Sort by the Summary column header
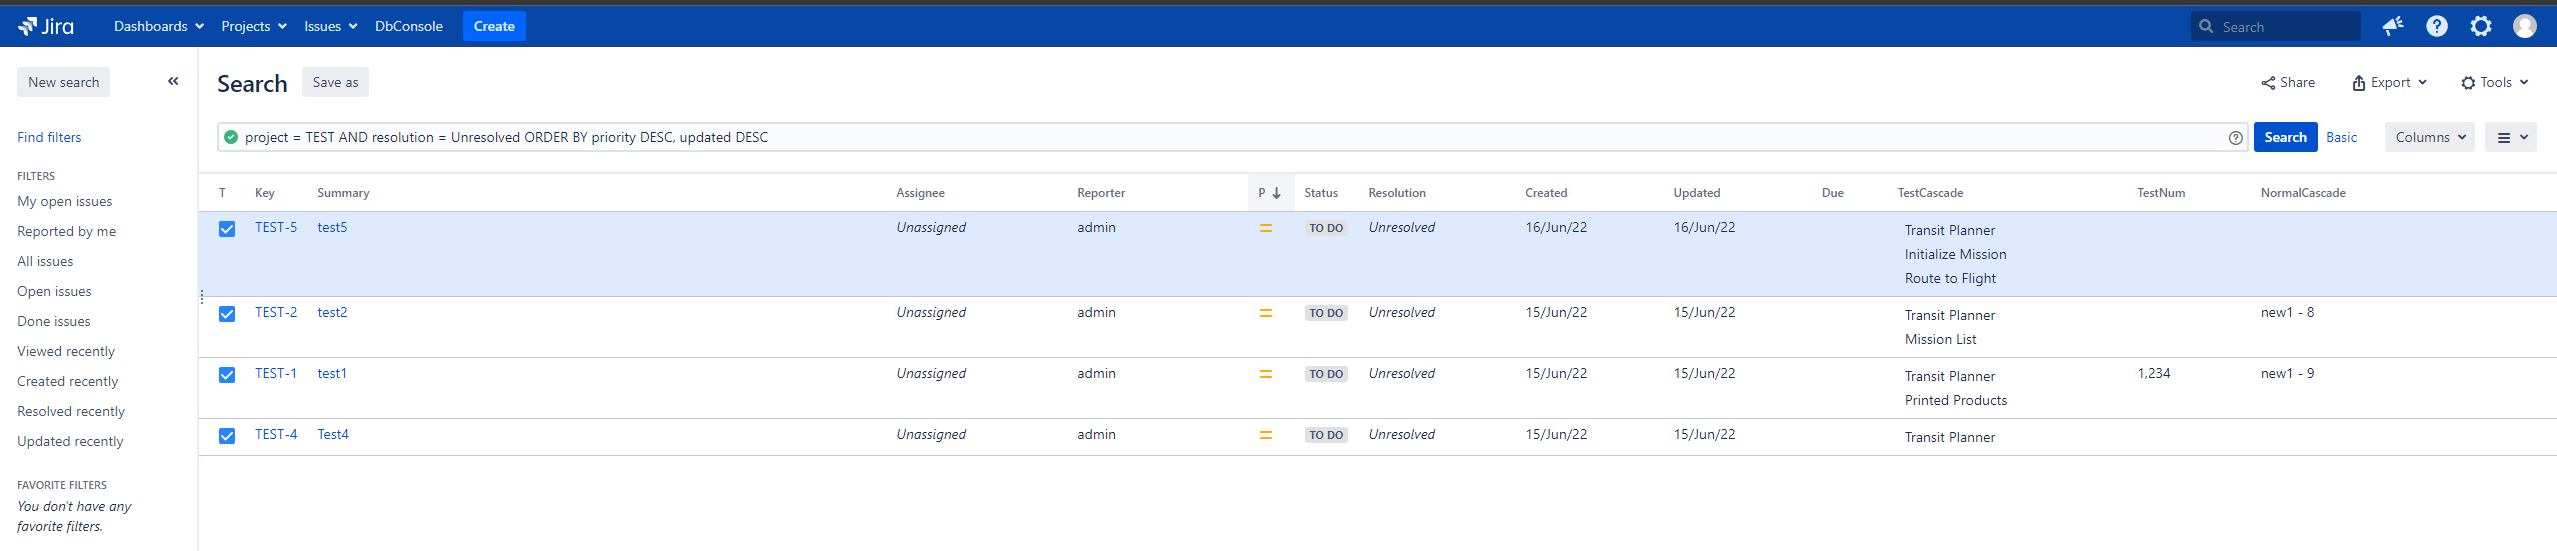This screenshot has width=2557, height=551. tap(343, 193)
